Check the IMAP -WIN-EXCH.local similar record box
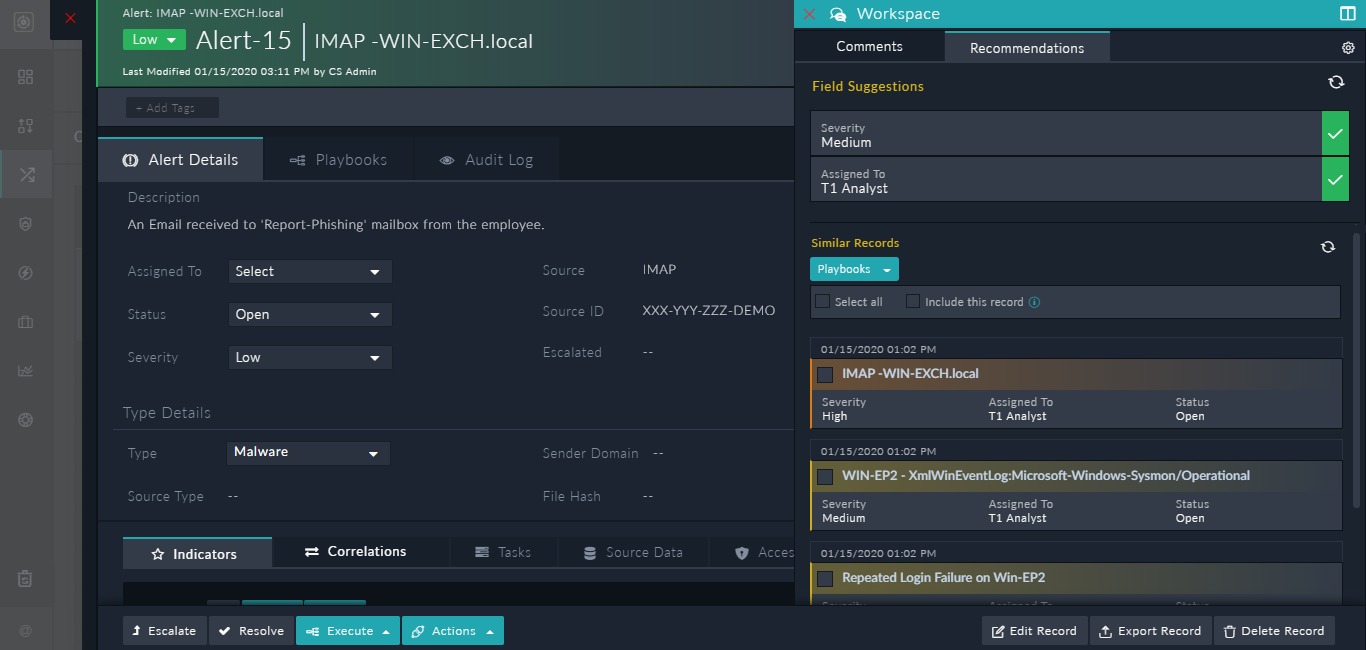Screen dimensions: 1366x650 825,374
